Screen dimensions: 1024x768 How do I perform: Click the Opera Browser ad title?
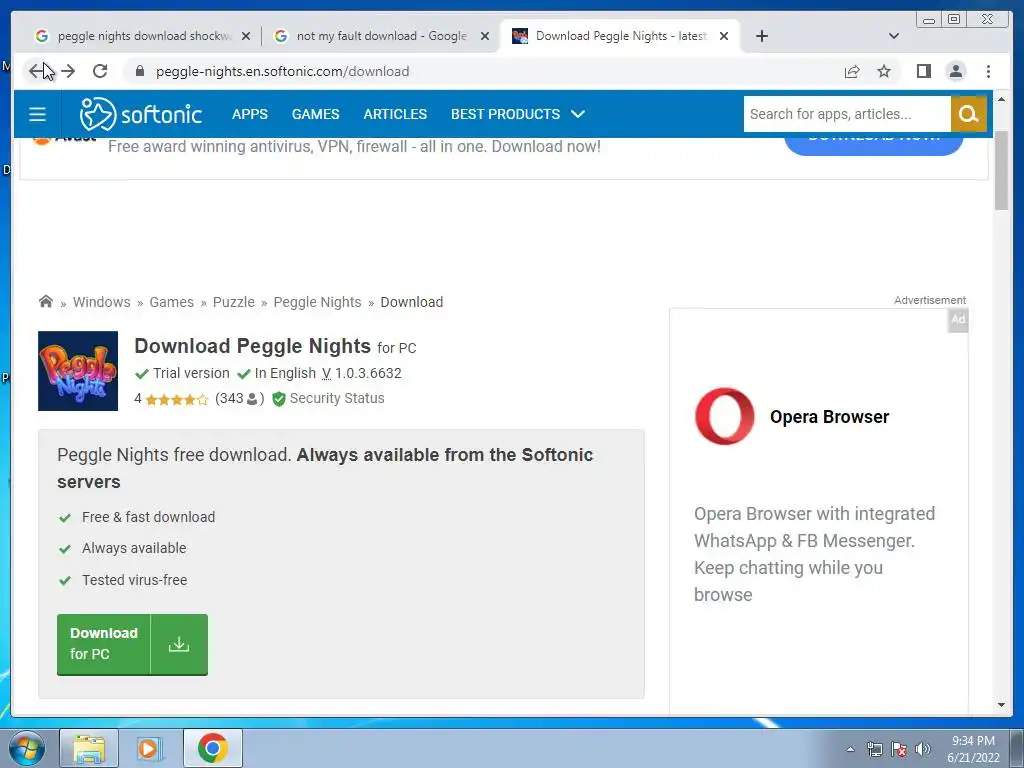(x=829, y=417)
